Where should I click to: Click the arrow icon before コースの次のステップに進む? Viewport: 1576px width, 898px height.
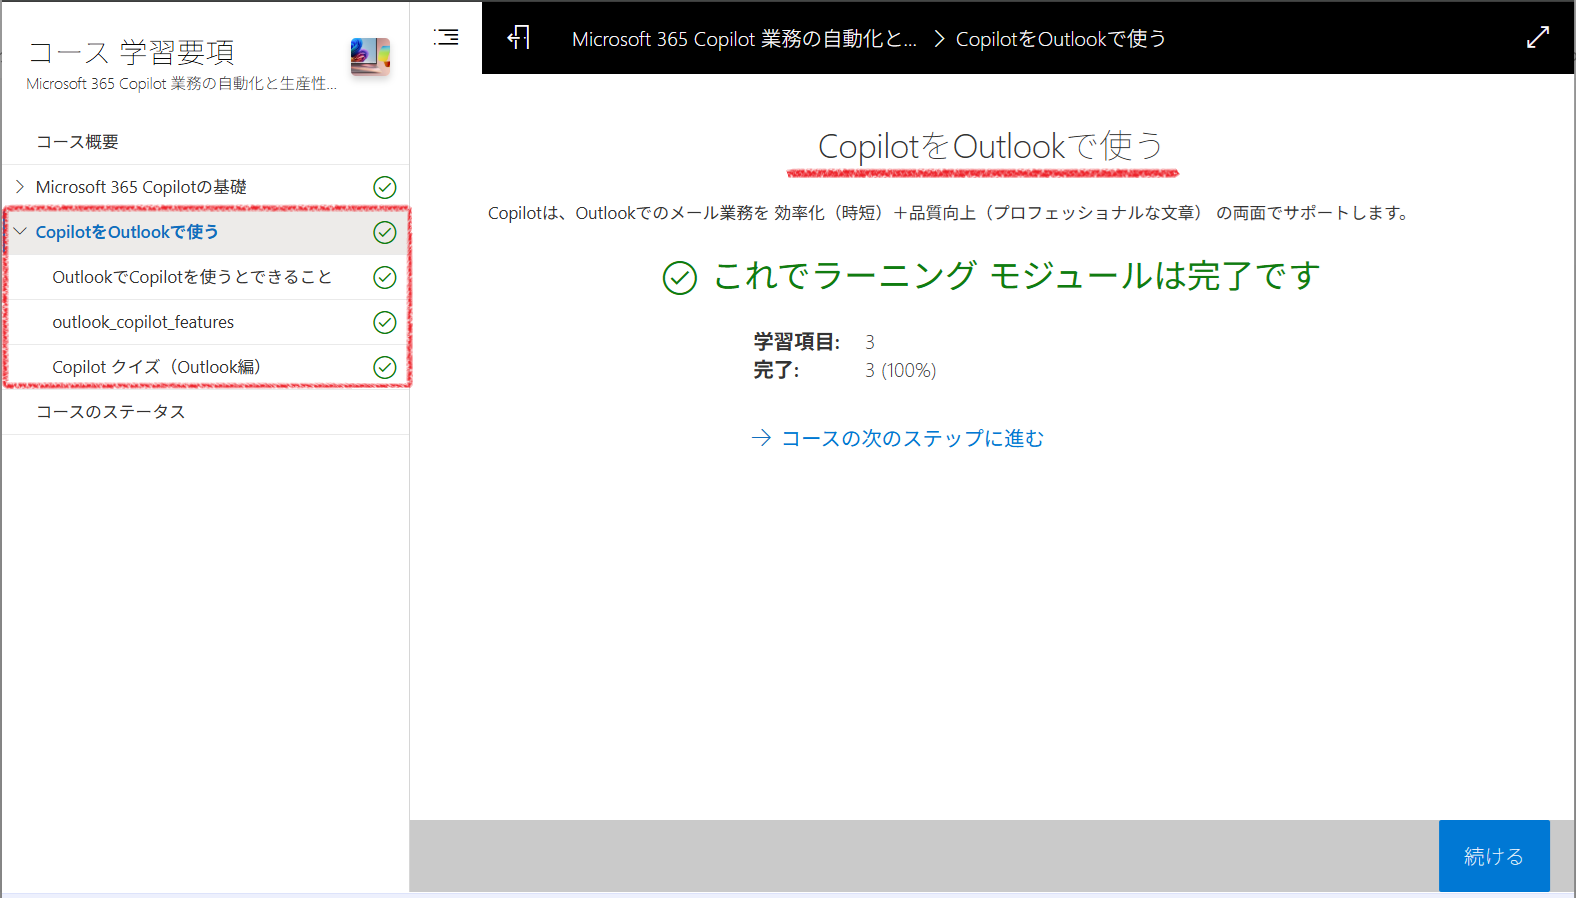[x=762, y=438]
